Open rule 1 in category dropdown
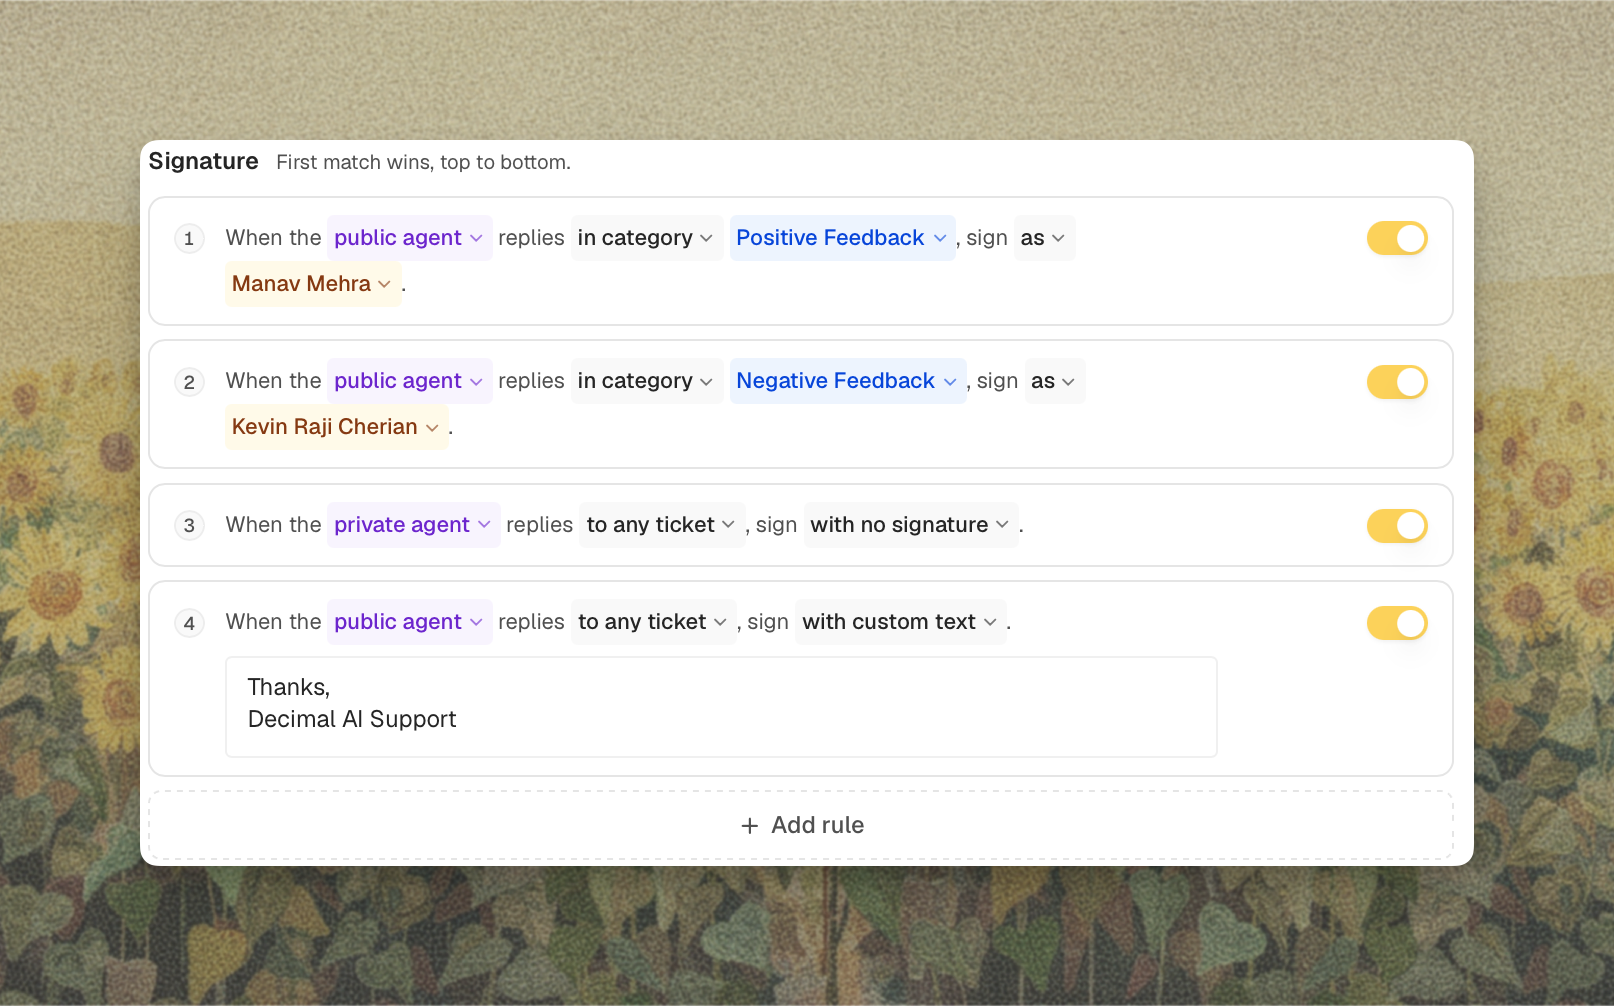This screenshot has height=1006, width=1614. (646, 238)
